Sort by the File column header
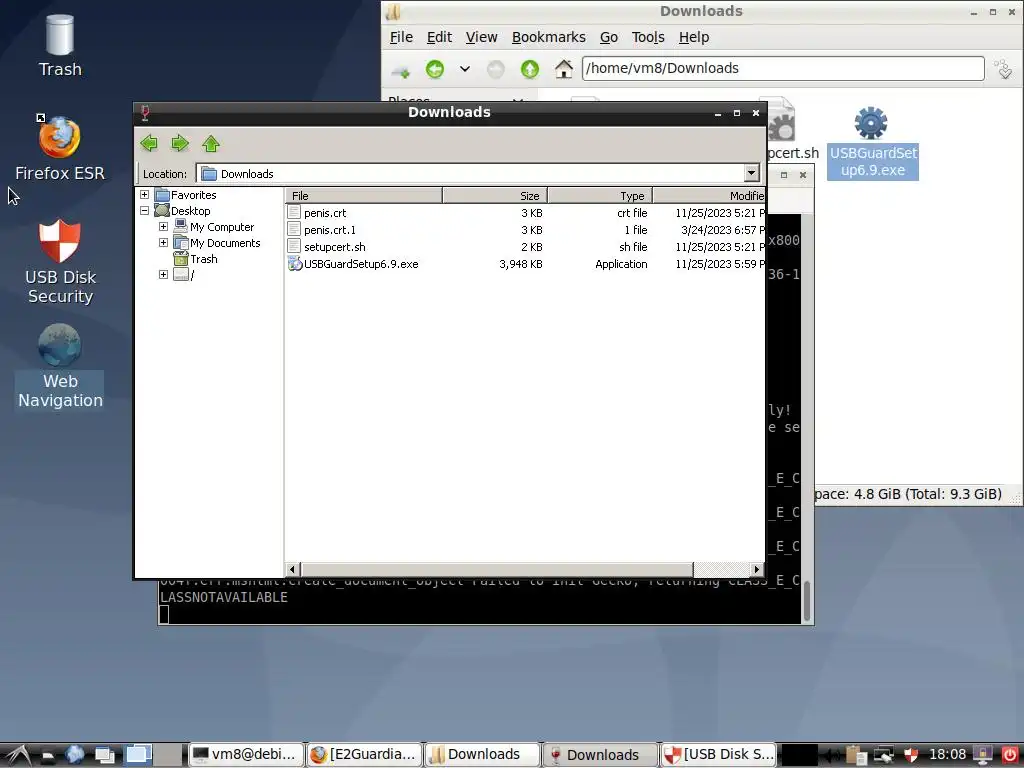The height and width of the screenshot is (768, 1024). pos(364,195)
